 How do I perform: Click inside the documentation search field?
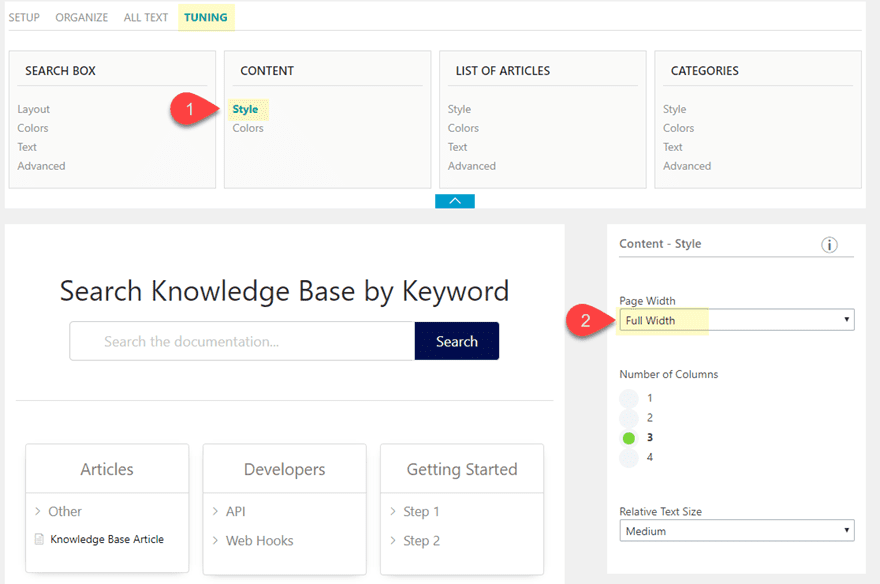pos(240,341)
